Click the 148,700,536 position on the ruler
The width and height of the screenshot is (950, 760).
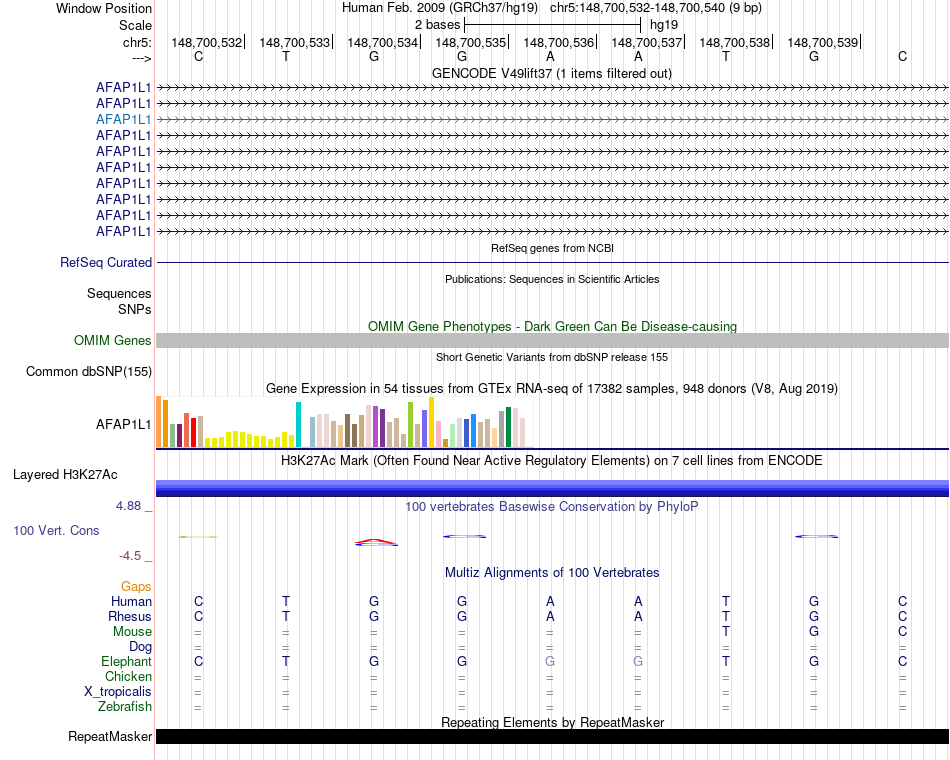click(558, 43)
